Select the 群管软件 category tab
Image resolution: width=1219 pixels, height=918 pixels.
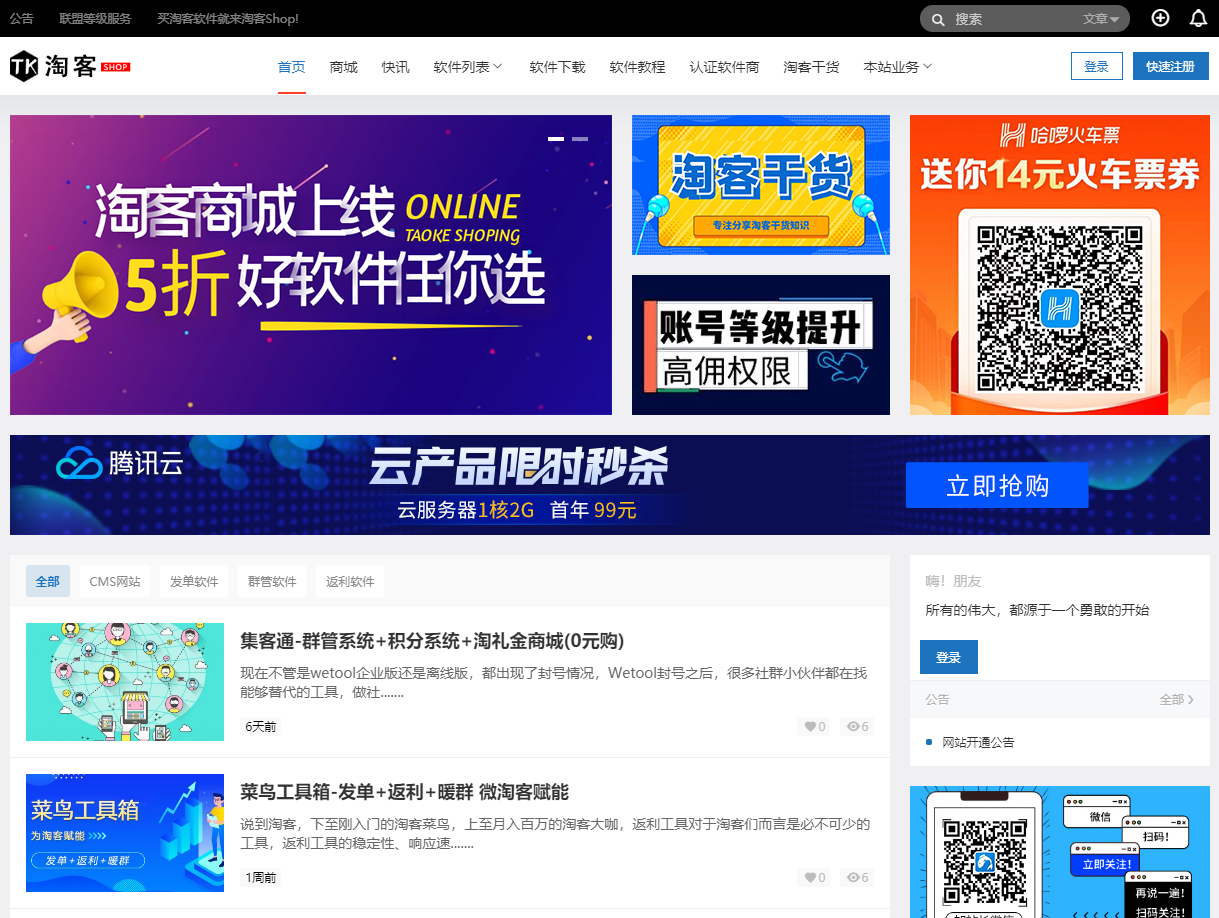tap(272, 581)
